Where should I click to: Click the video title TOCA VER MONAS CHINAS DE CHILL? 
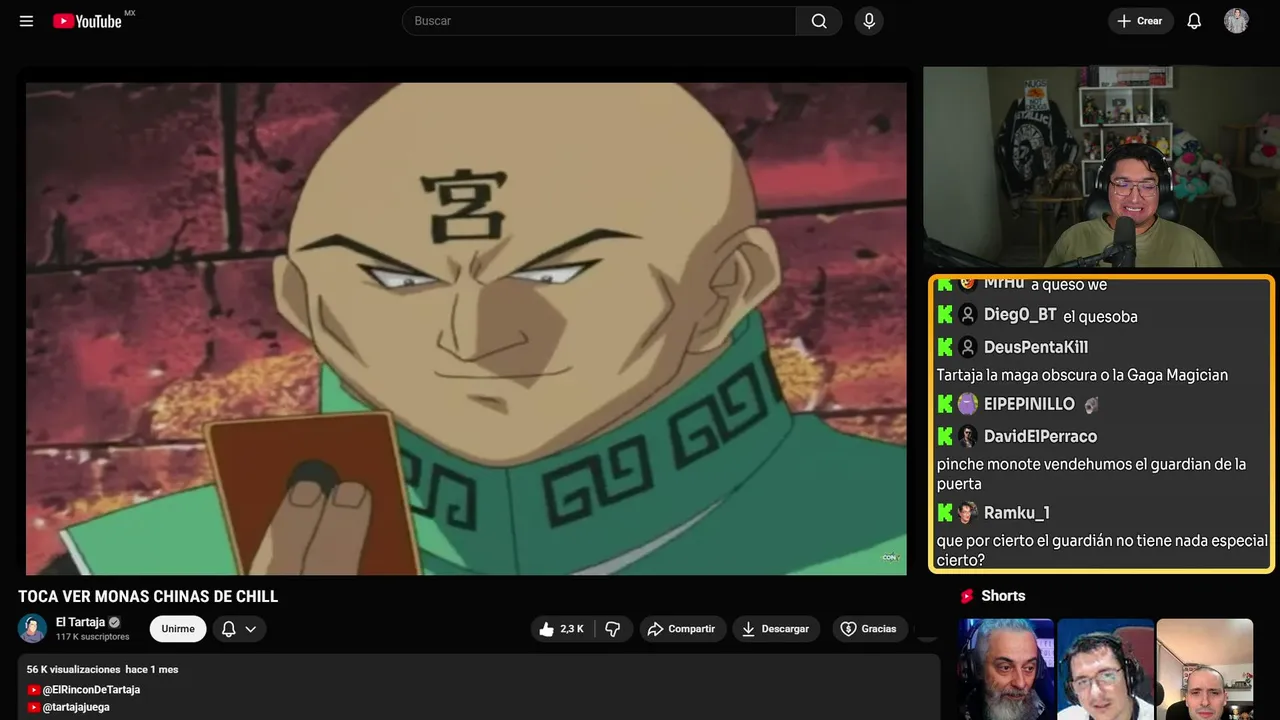[148, 596]
